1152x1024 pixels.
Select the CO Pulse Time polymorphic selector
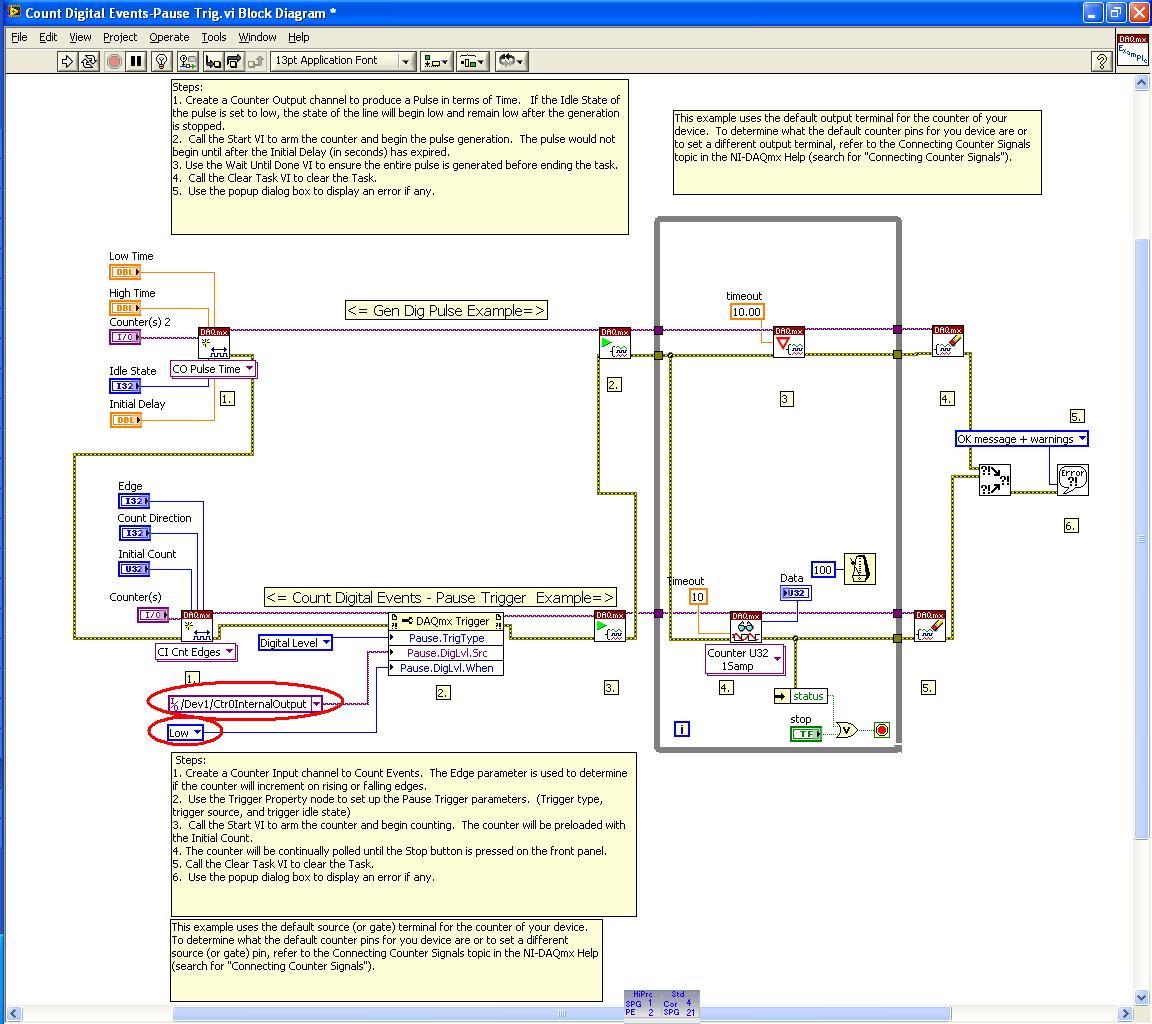pyautogui.click(x=213, y=369)
